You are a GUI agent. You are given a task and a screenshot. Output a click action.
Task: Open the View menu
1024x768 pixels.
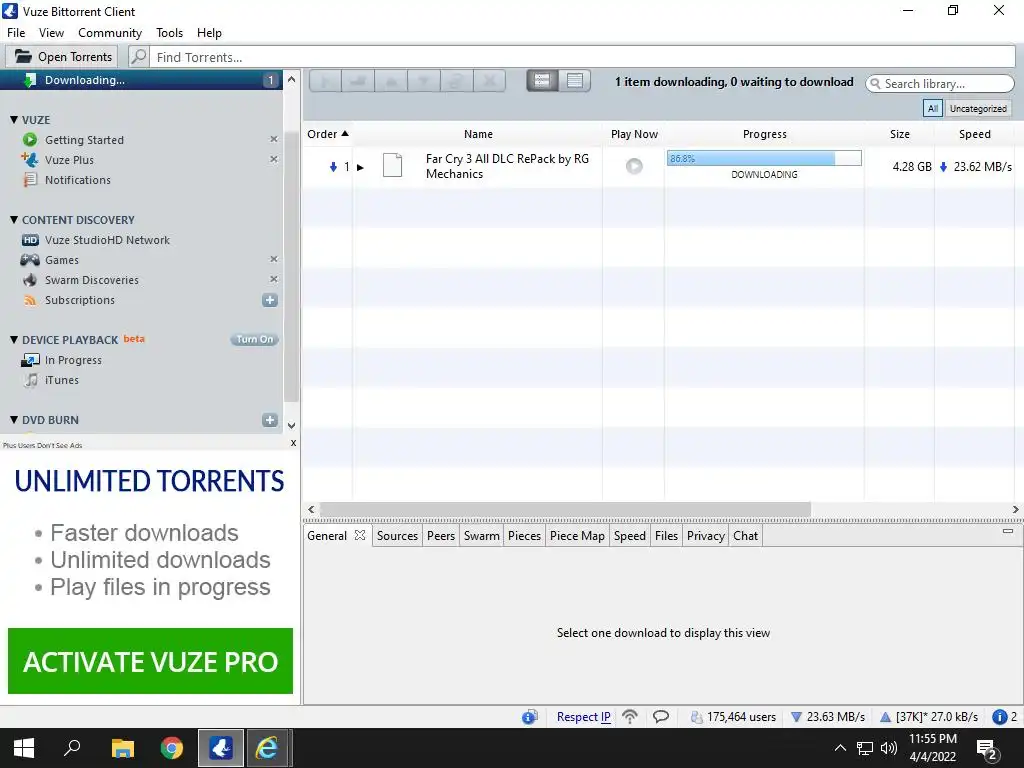51,33
